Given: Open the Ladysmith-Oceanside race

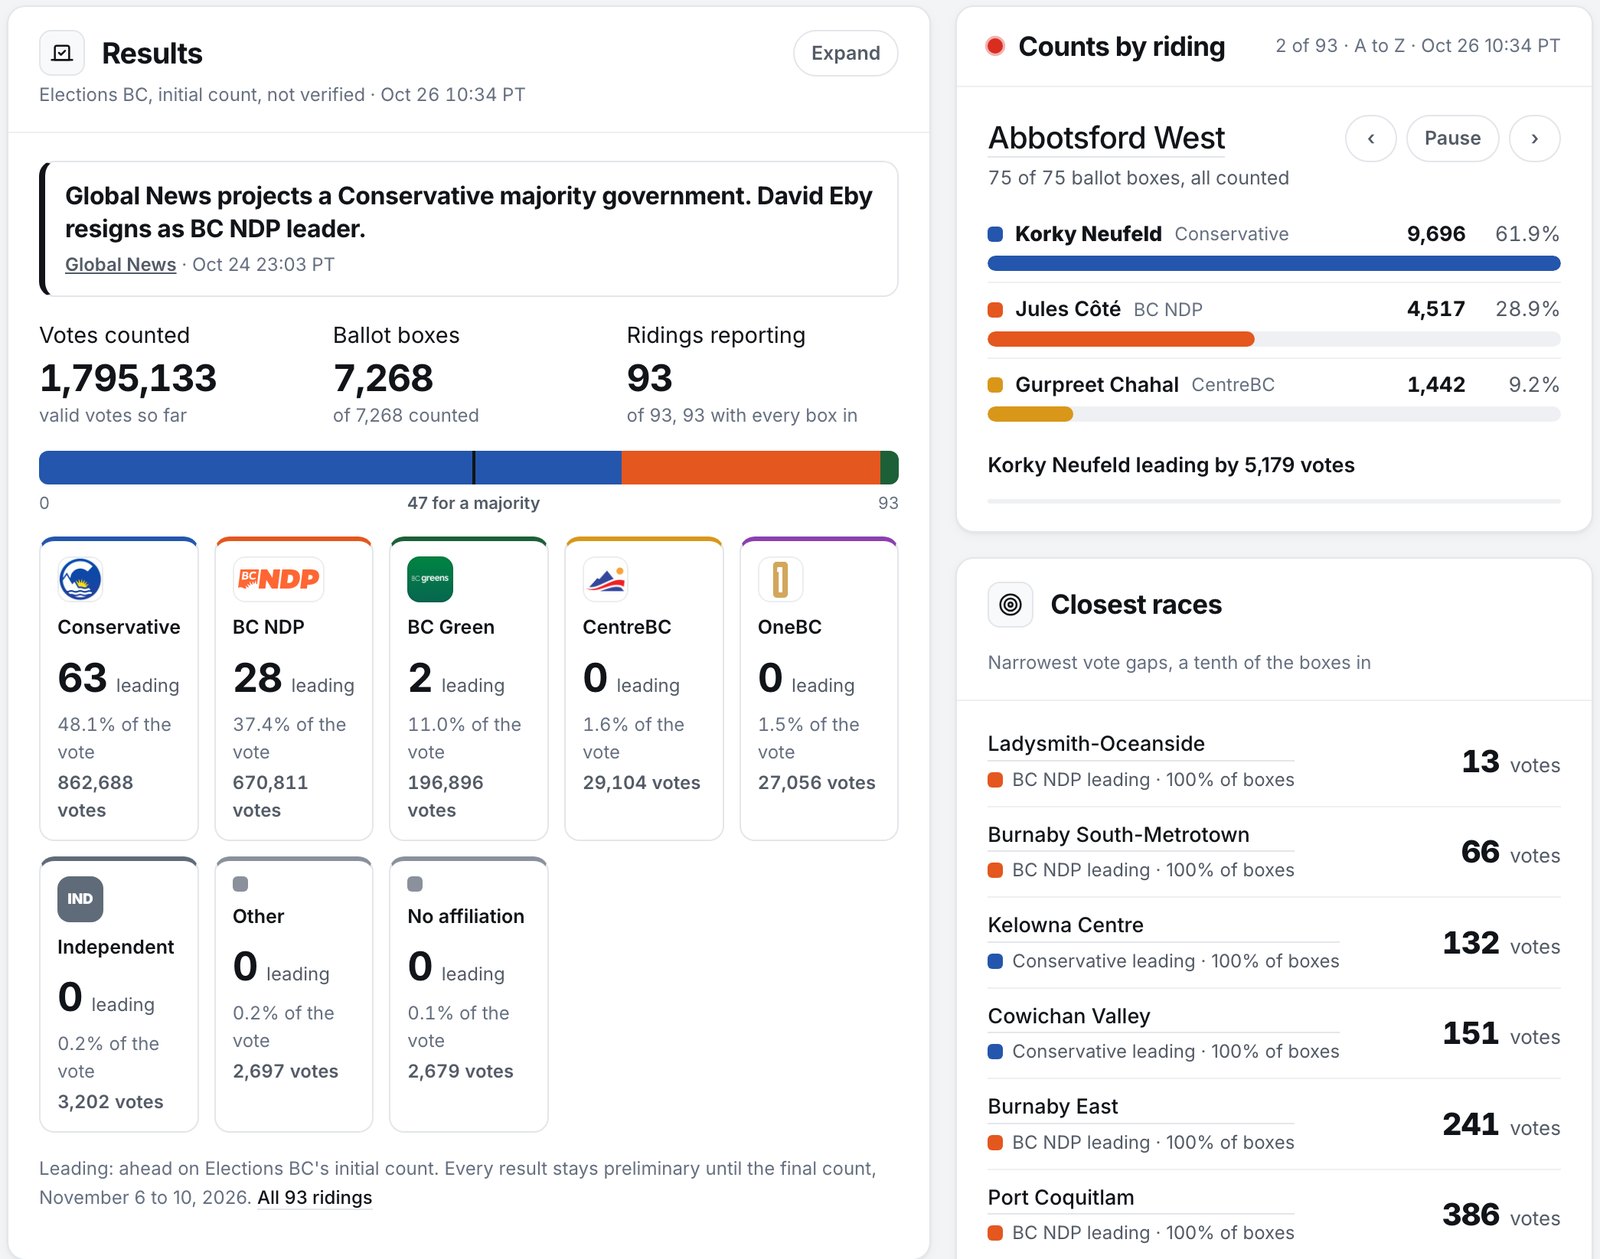Looking at the screenshot, I should coord(1096,744).
